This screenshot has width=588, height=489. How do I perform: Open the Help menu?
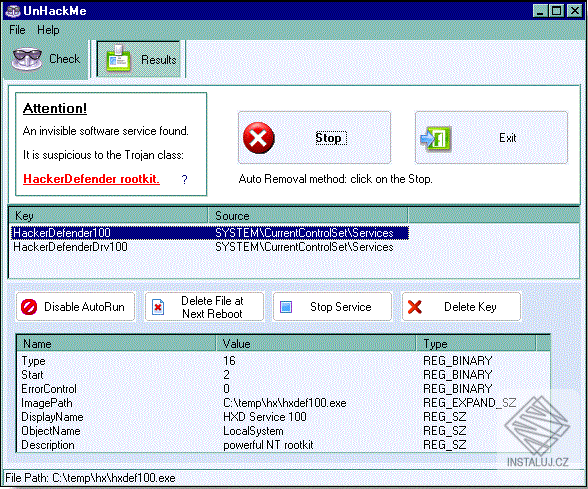tap(48, 30)
